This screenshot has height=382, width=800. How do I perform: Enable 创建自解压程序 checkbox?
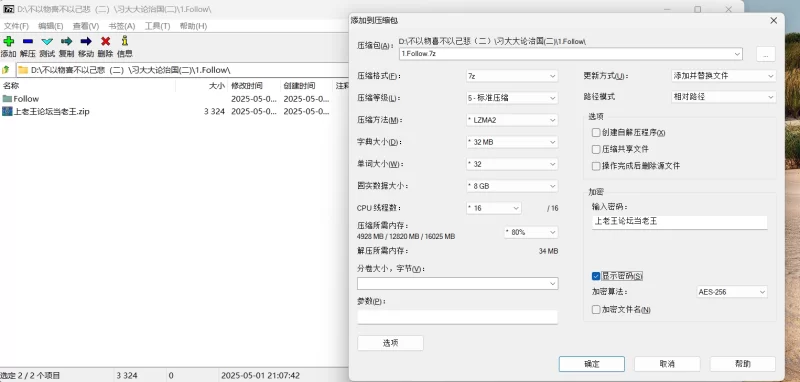[x=595, y=133]
